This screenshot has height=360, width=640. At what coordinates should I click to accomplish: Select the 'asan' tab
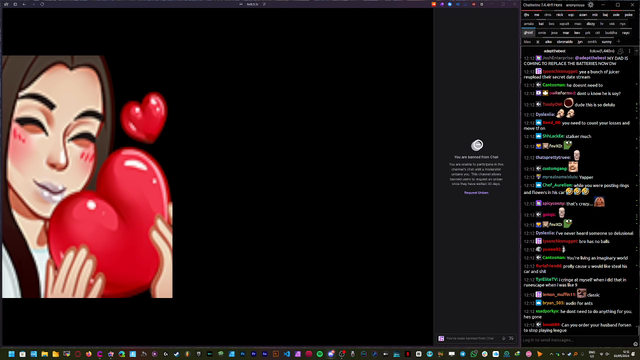pyautogui.click(x=583, y=15)
